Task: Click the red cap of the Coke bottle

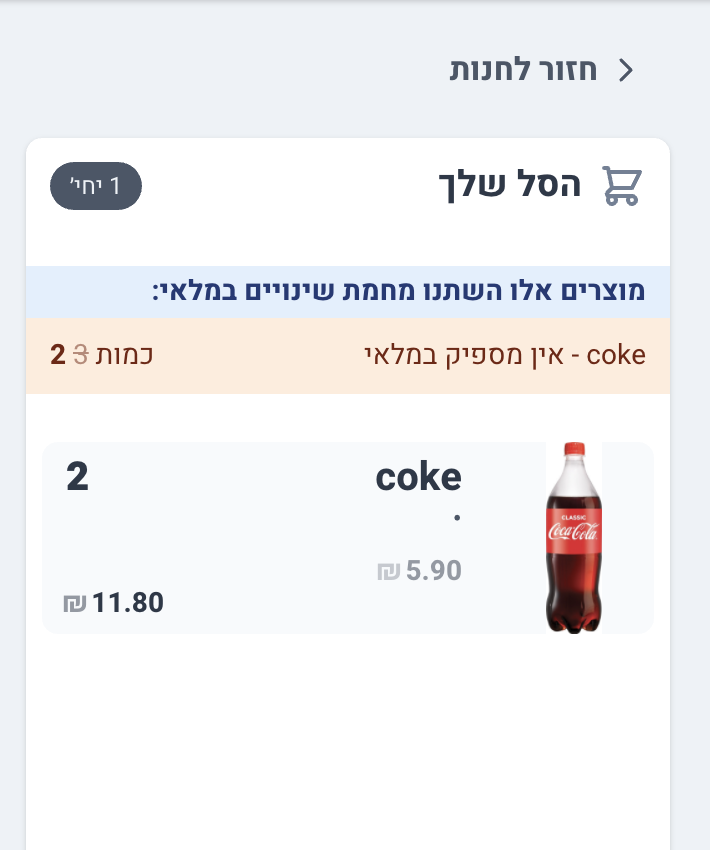Action: (x=574, y=452)
